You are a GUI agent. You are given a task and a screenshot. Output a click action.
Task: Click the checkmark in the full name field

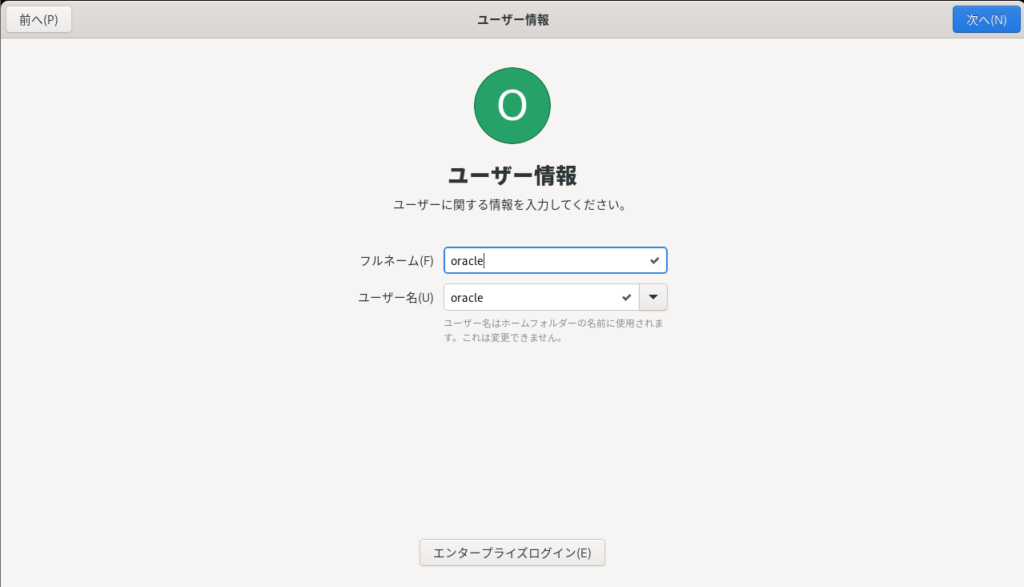click(654, 261)
